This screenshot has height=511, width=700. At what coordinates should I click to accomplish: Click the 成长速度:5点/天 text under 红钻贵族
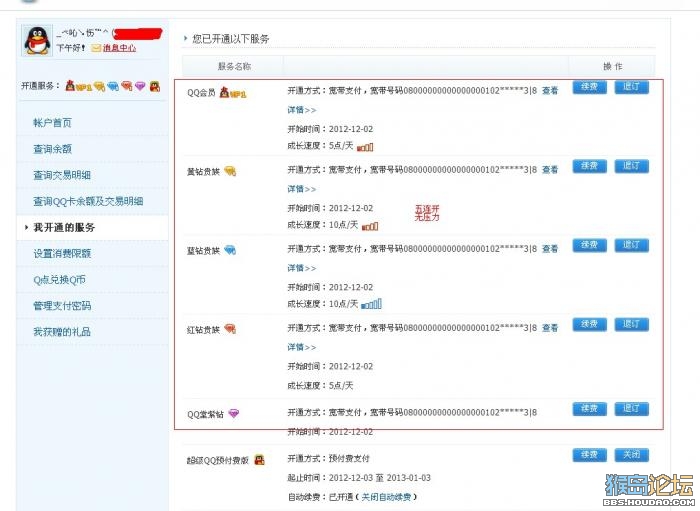(320, 386)
